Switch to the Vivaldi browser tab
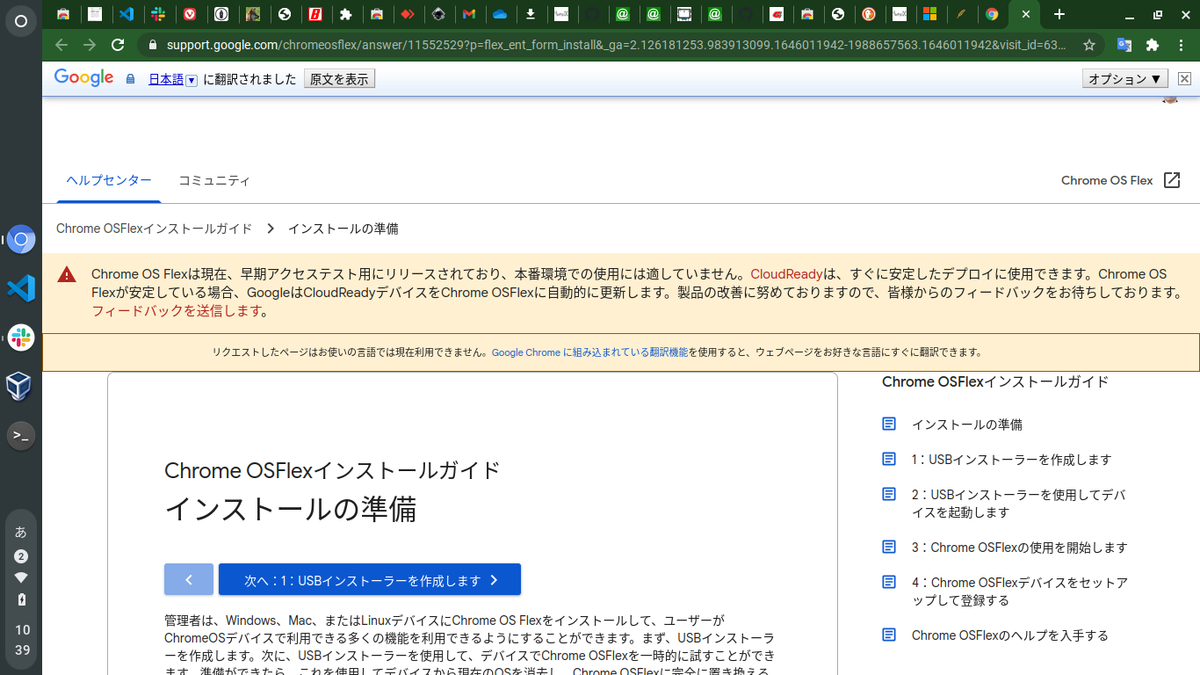 [190, 14]
